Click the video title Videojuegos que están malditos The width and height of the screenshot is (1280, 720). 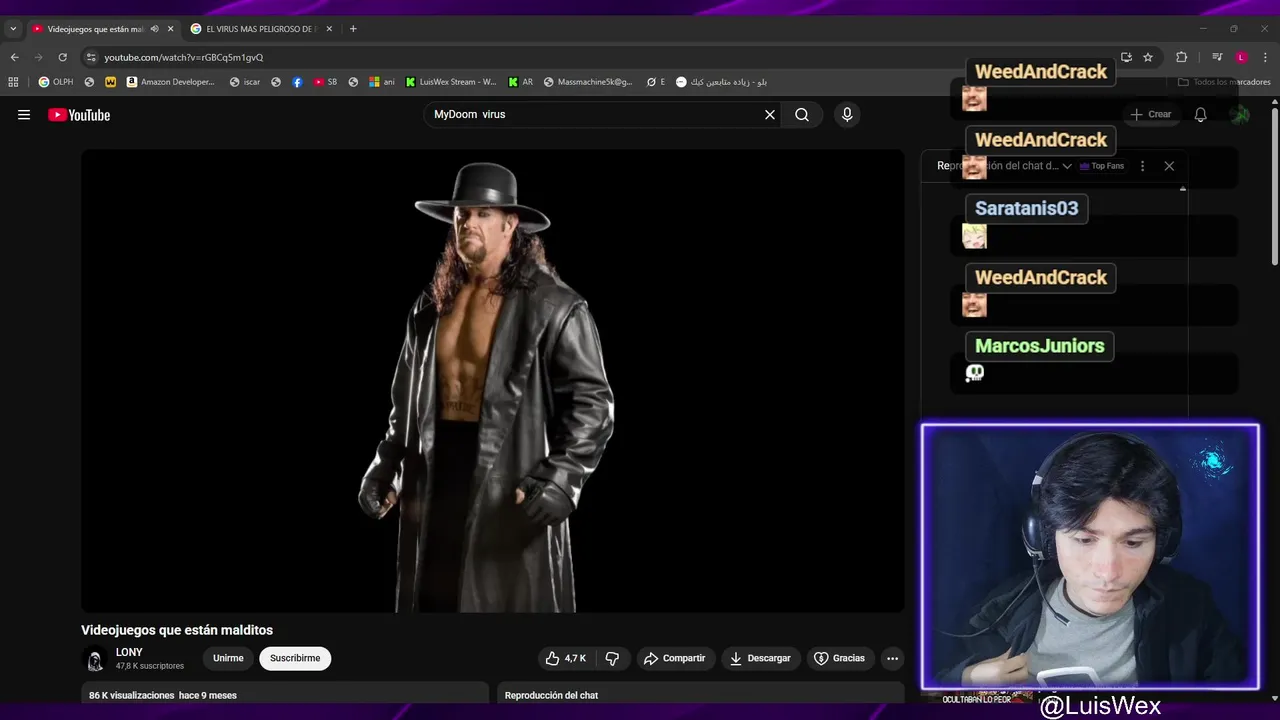(177, 630)
